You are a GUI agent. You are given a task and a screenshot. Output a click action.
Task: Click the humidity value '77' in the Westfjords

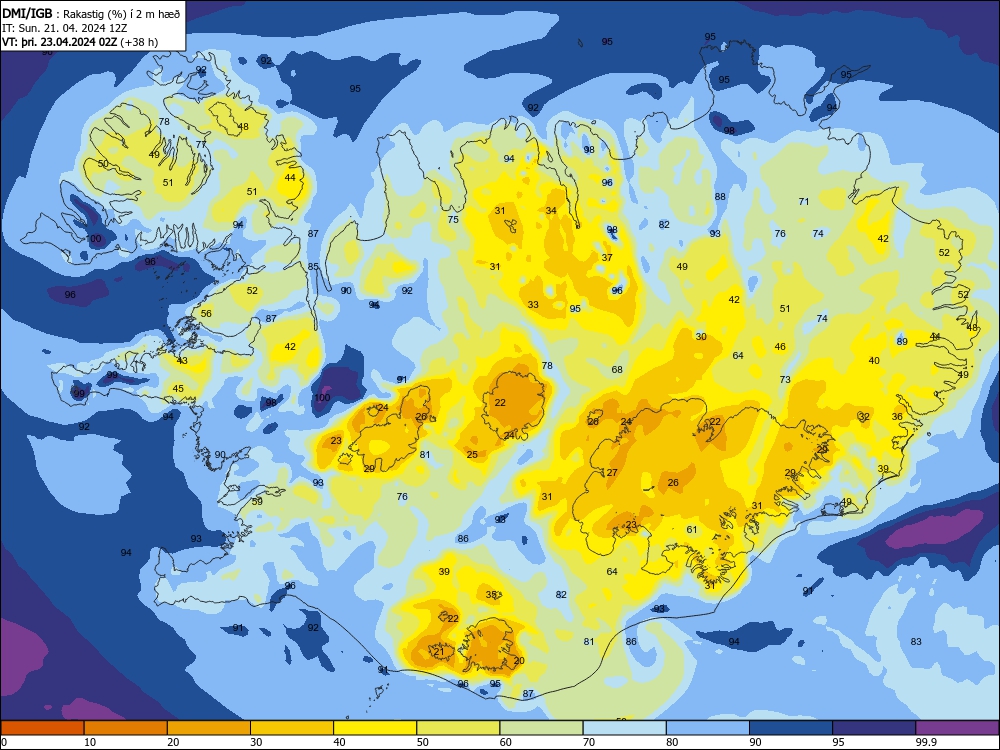point(201,144)
